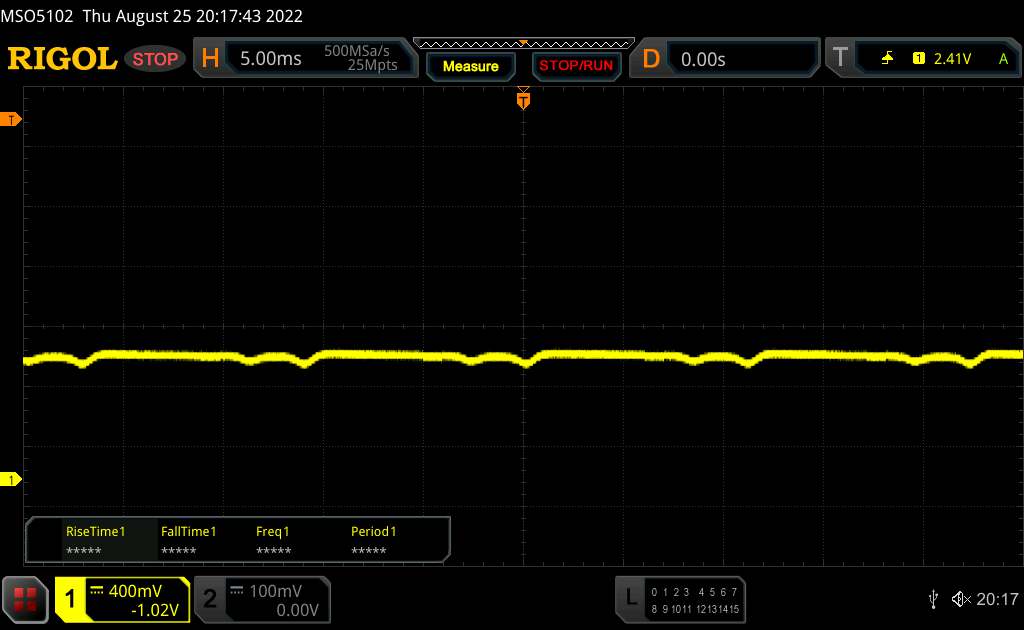
Task: Open the Measure menu
Action: point(470,66)
